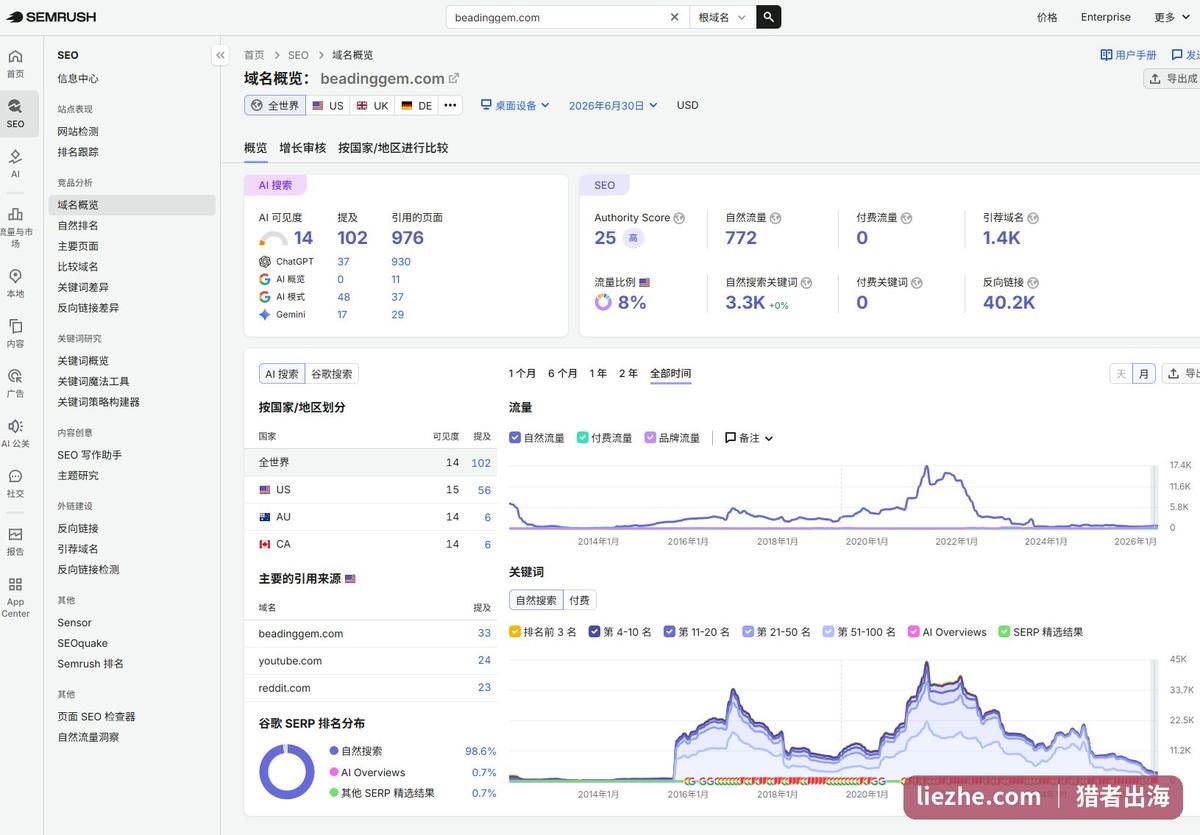The image size is (1200, 835).
Task: Select the 1 年 time range
Action: tap(598, 373)
